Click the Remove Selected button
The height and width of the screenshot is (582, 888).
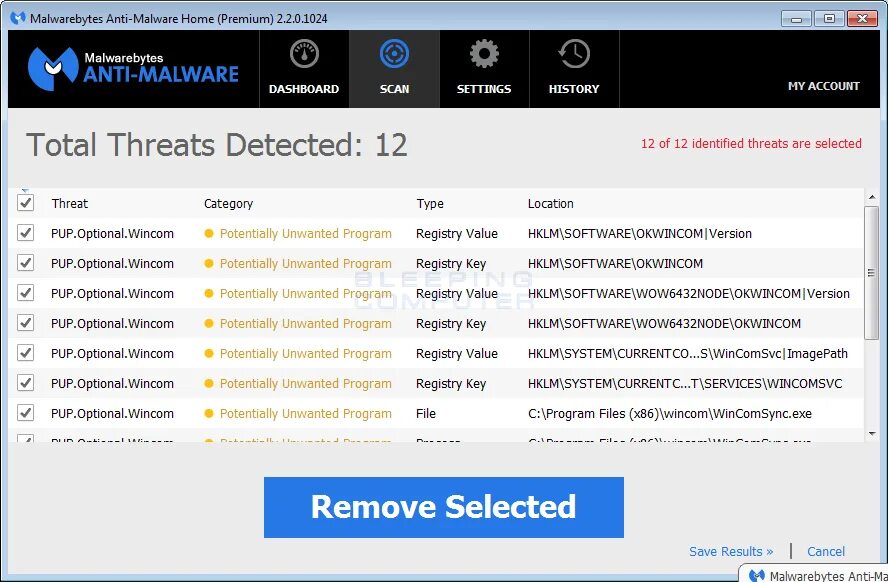(x=443, y=507)
